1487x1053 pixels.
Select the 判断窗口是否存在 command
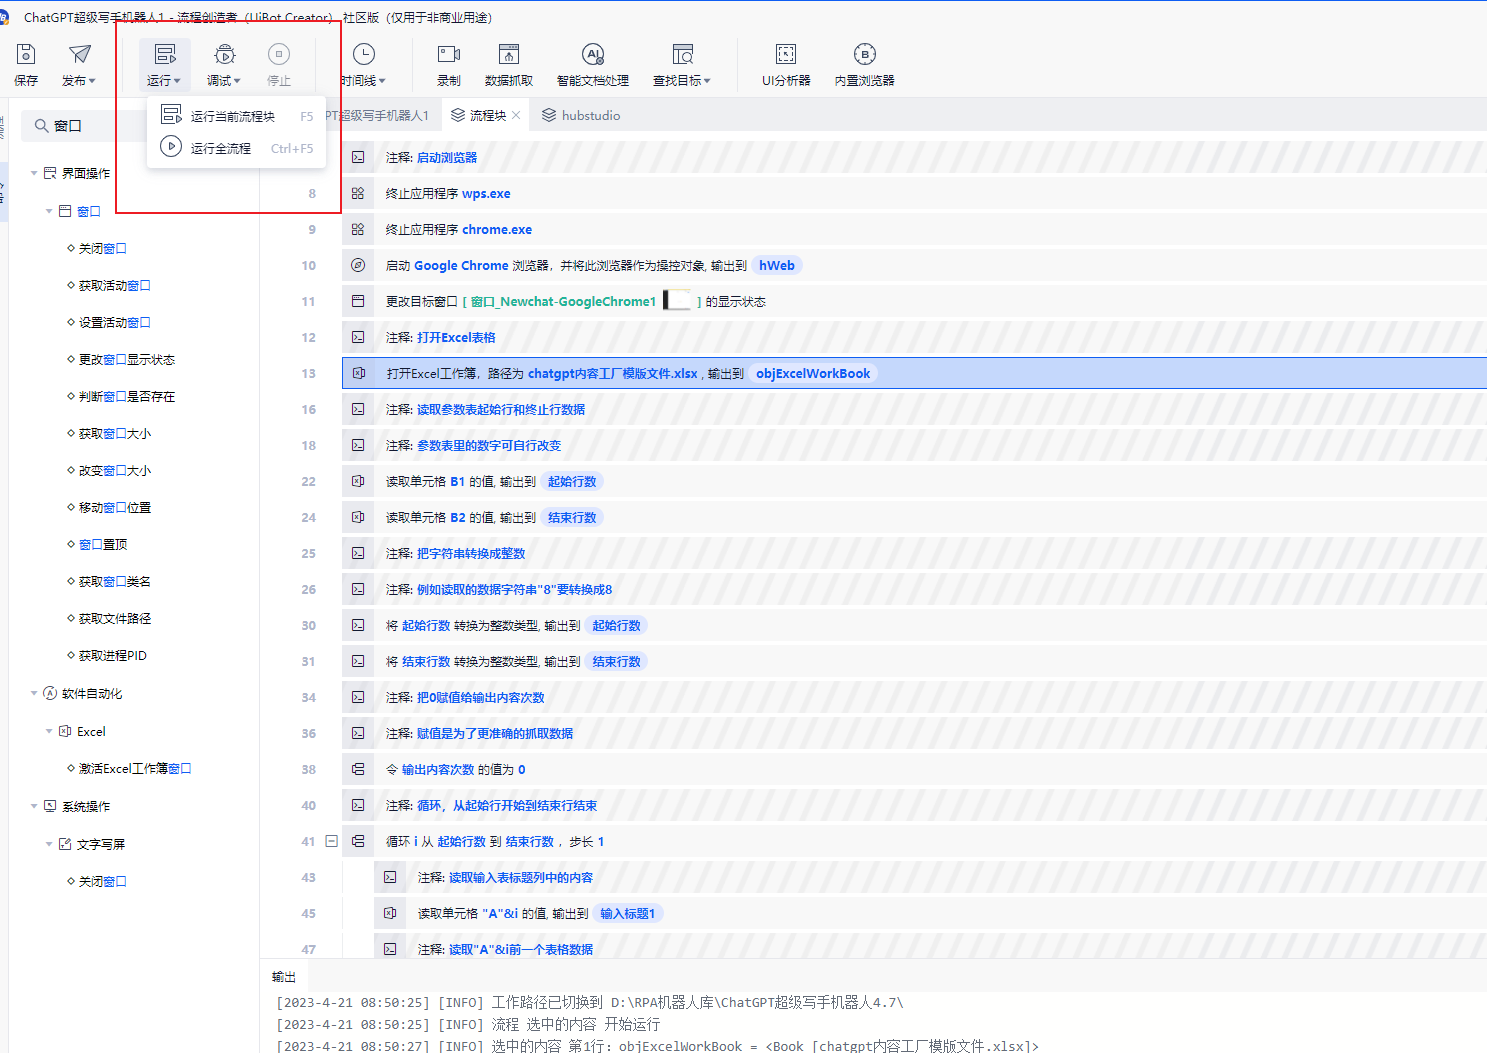[126, 397]
